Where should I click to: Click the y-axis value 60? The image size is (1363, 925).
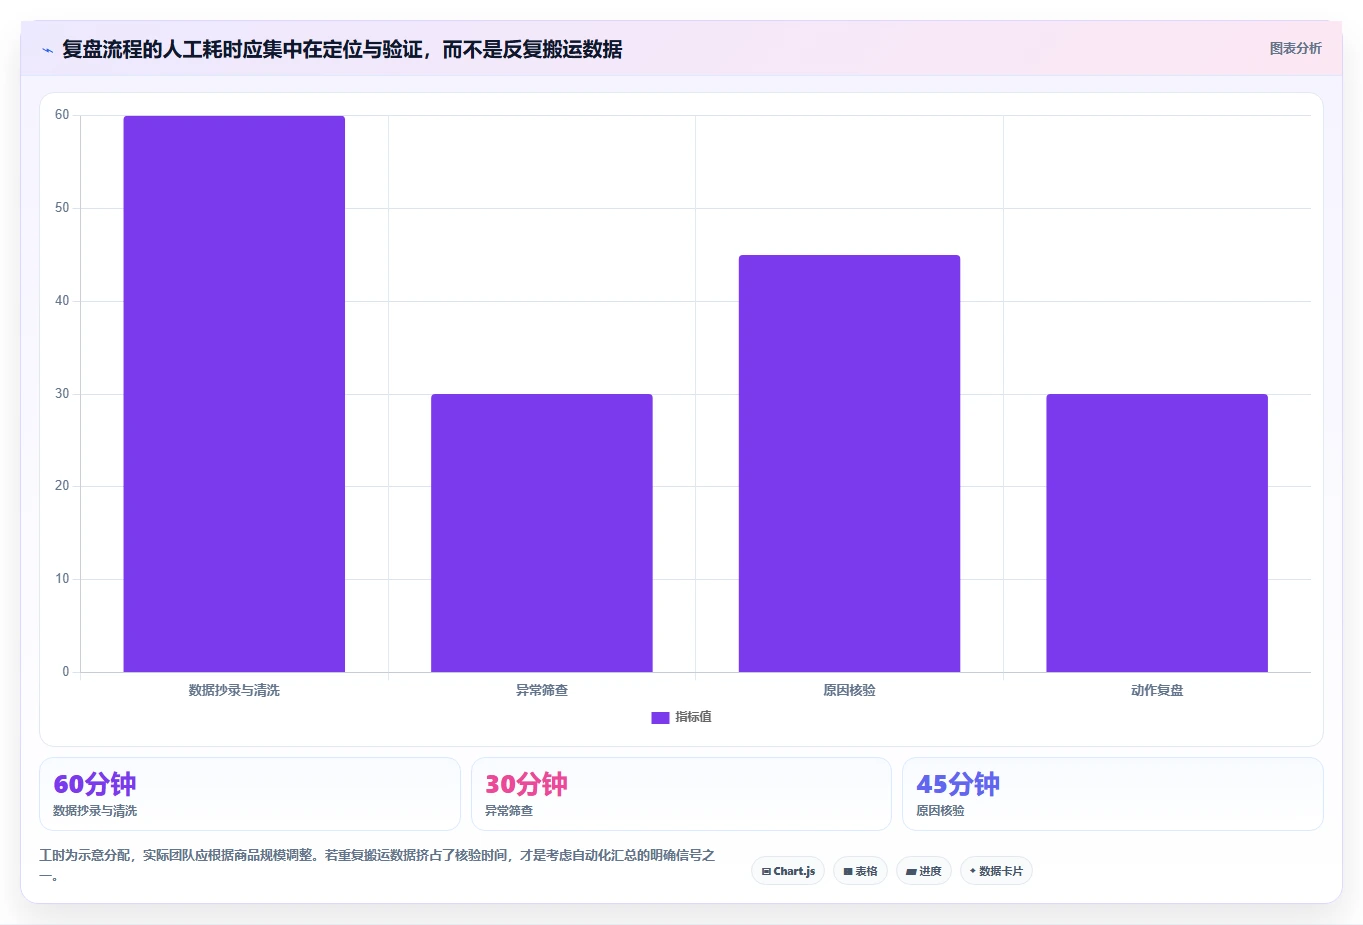(x=62, y=115)
